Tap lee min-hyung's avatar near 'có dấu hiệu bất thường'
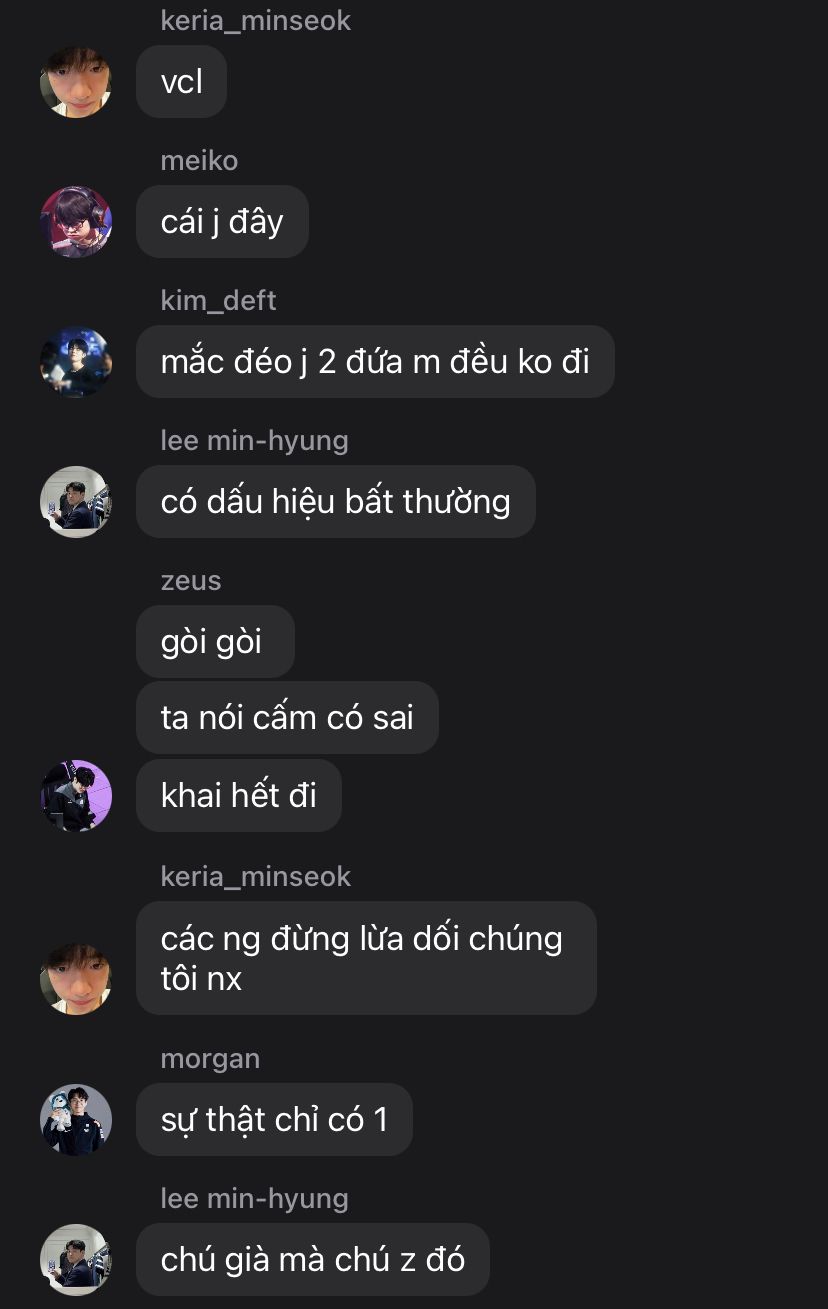The height and width of the screenshot is (1309, 828). tap(76, 502)
